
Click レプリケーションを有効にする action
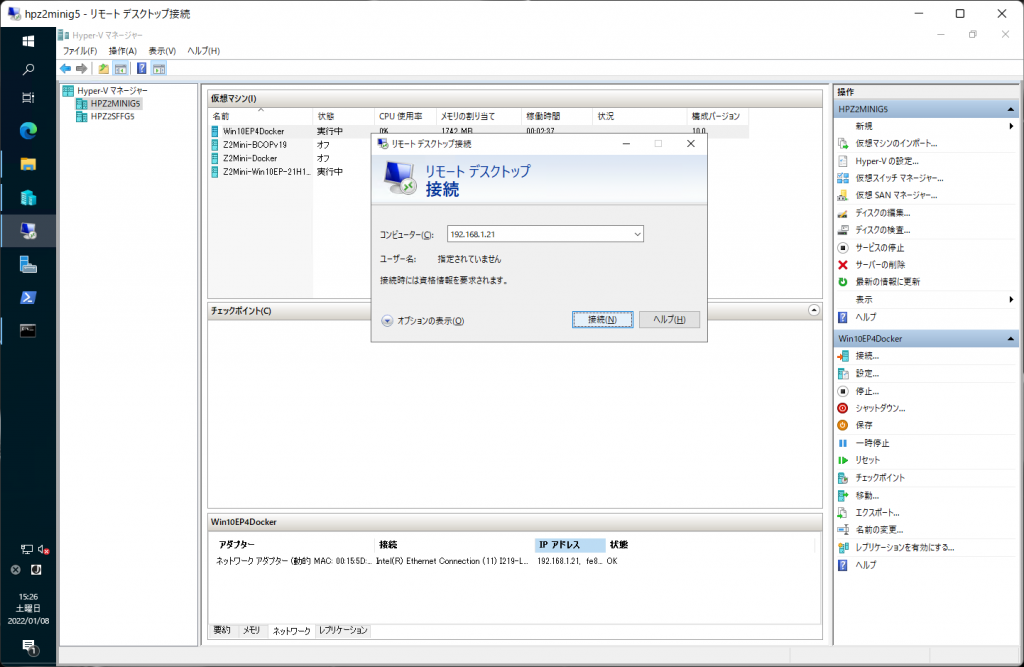tap(904, 547)
